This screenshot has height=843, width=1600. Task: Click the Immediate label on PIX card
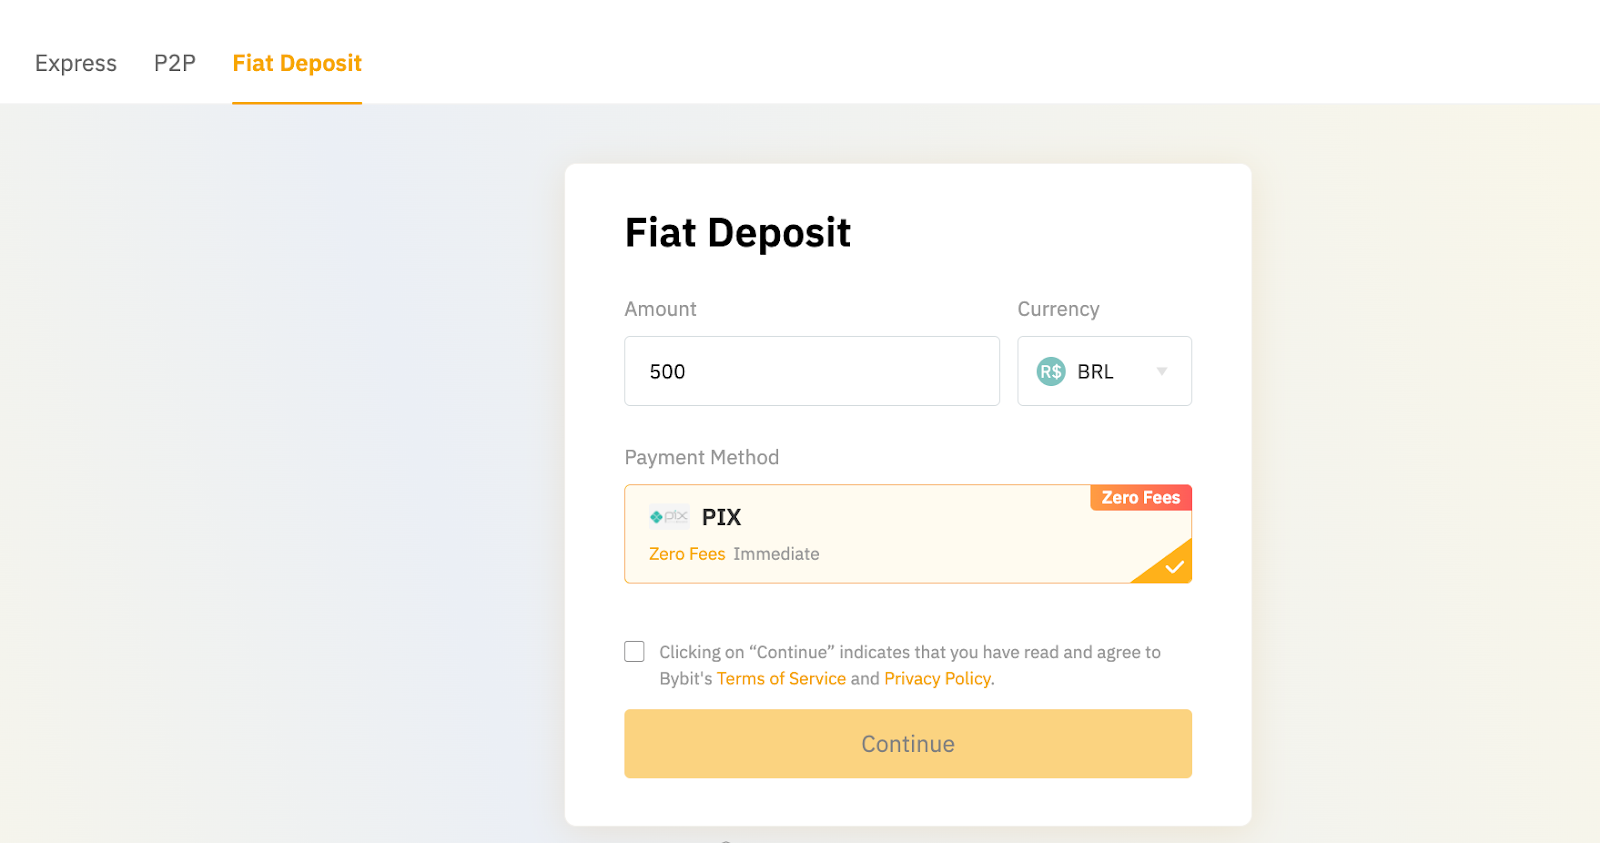point(776,554)
